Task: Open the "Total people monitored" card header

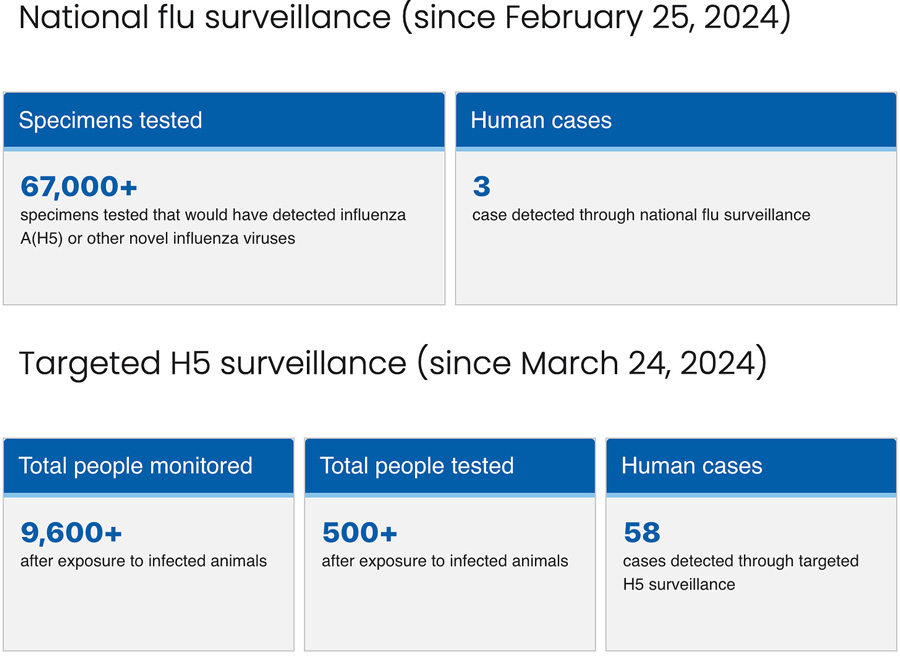Action: pyautogui.click(x=136, y=466)
